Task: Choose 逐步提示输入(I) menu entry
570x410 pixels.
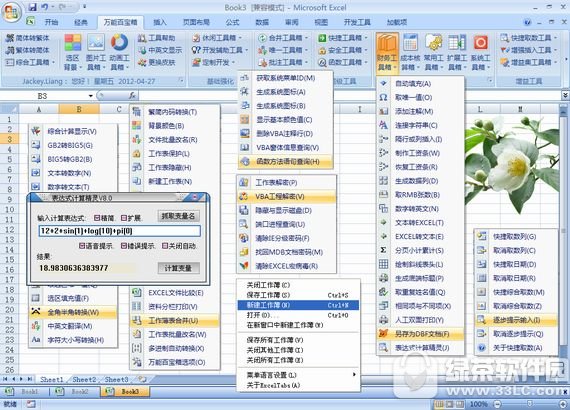Action: 516,320
